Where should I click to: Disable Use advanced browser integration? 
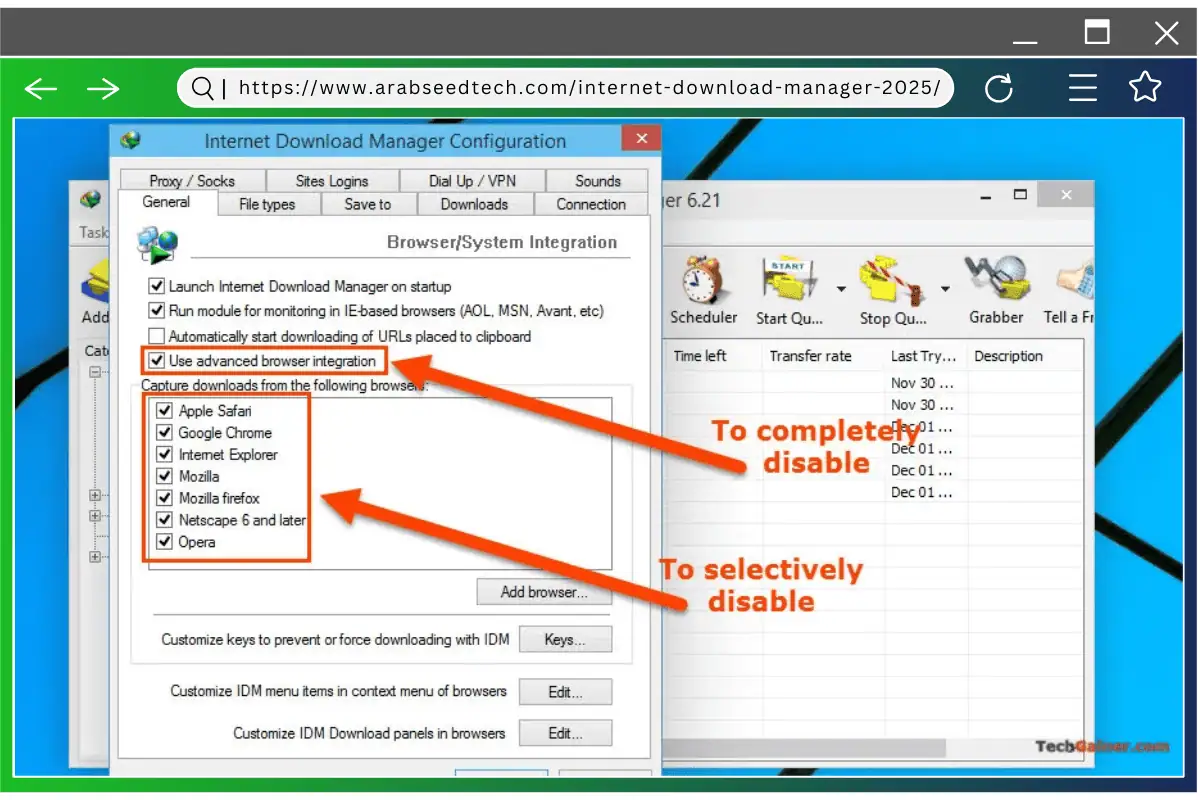tap(157, 361)
